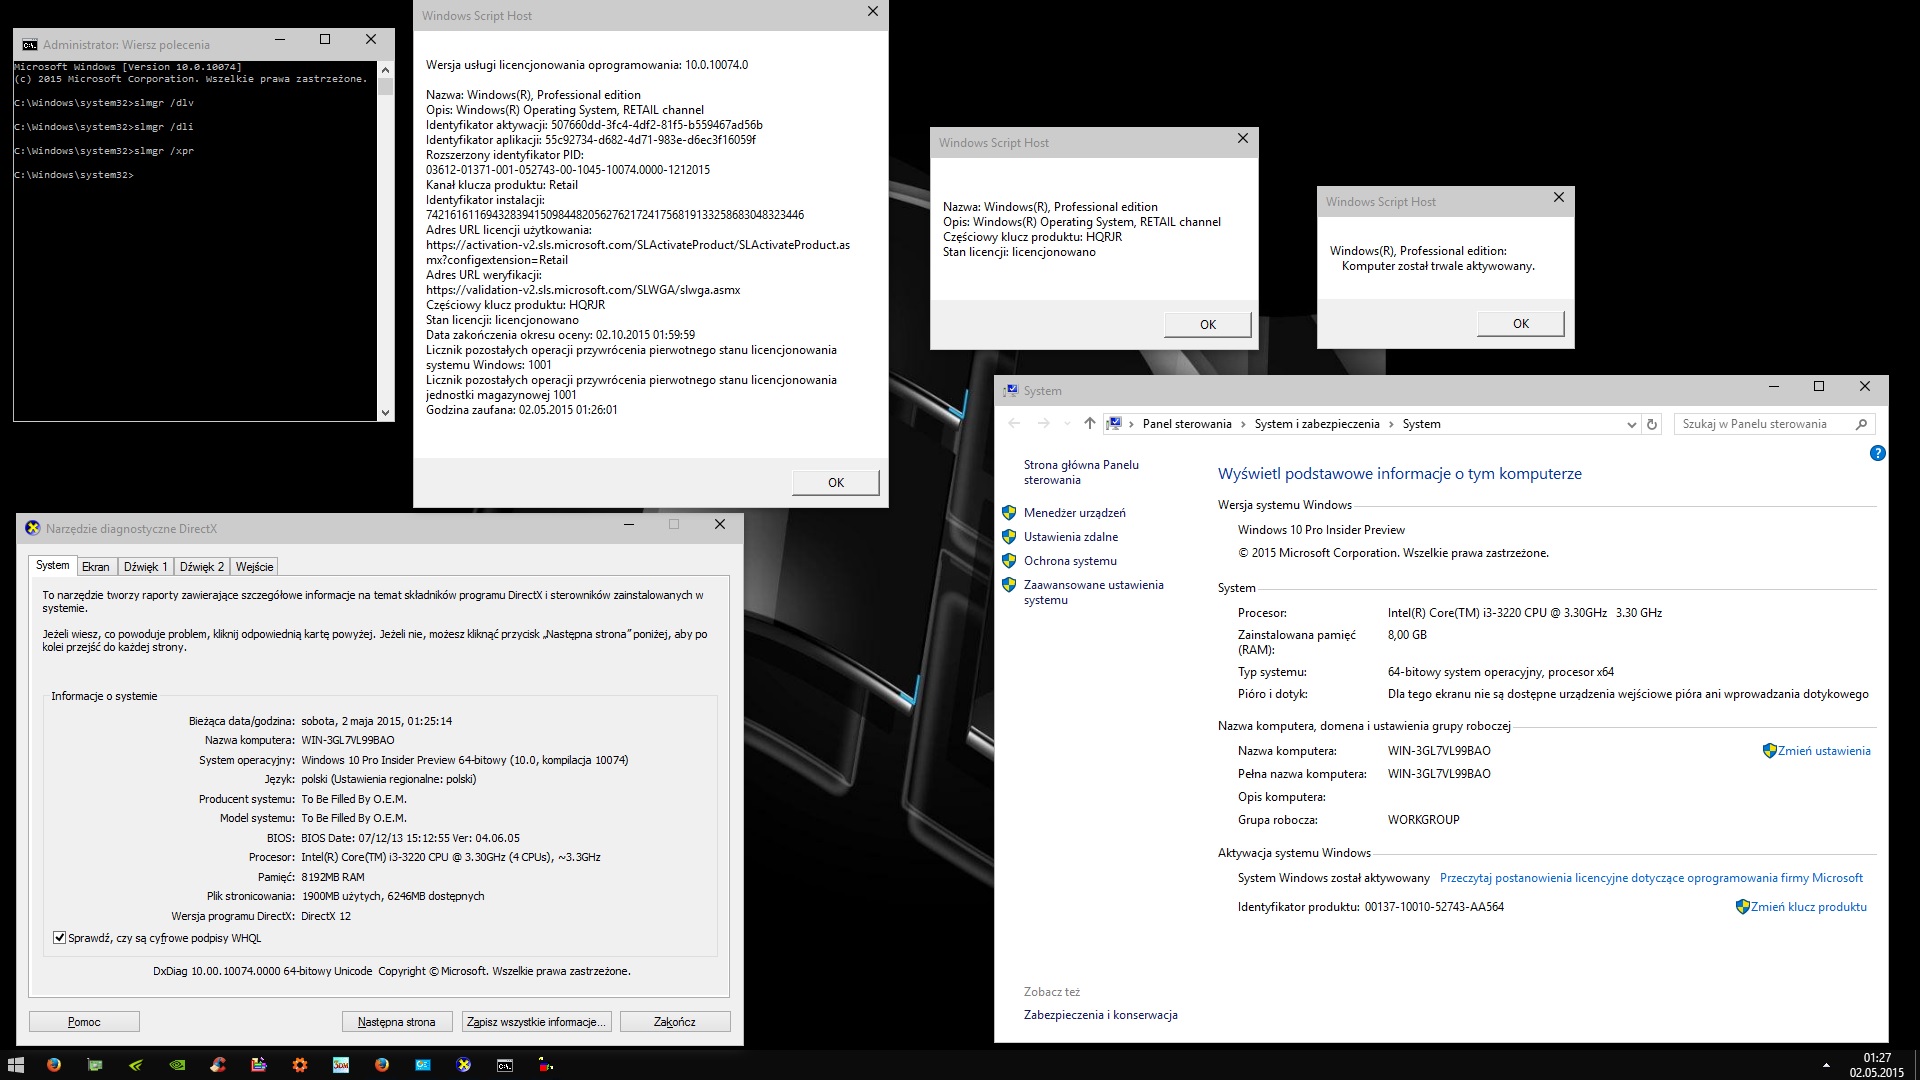
Task: Click System i zabezpieczenia breadcrumb
Action: point(1317,424)
